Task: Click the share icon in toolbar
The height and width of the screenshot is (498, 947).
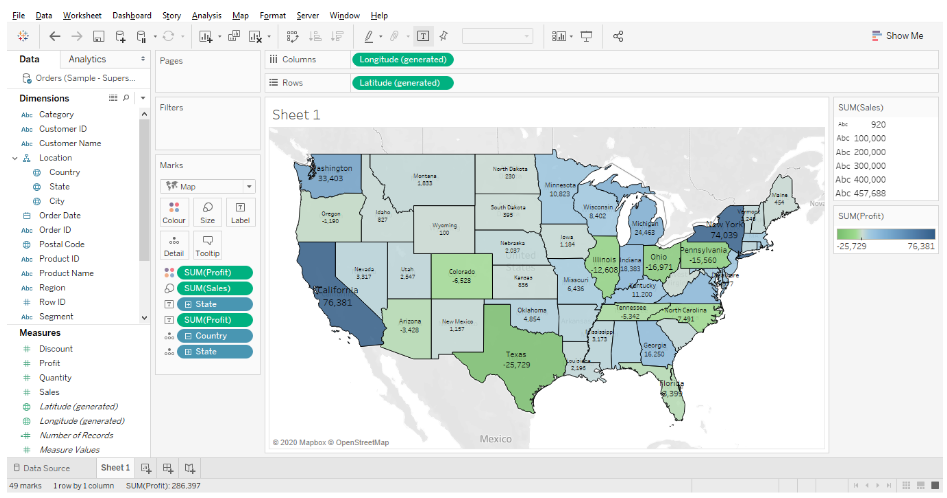Action: pyautogui.click(x=618, y=36)
